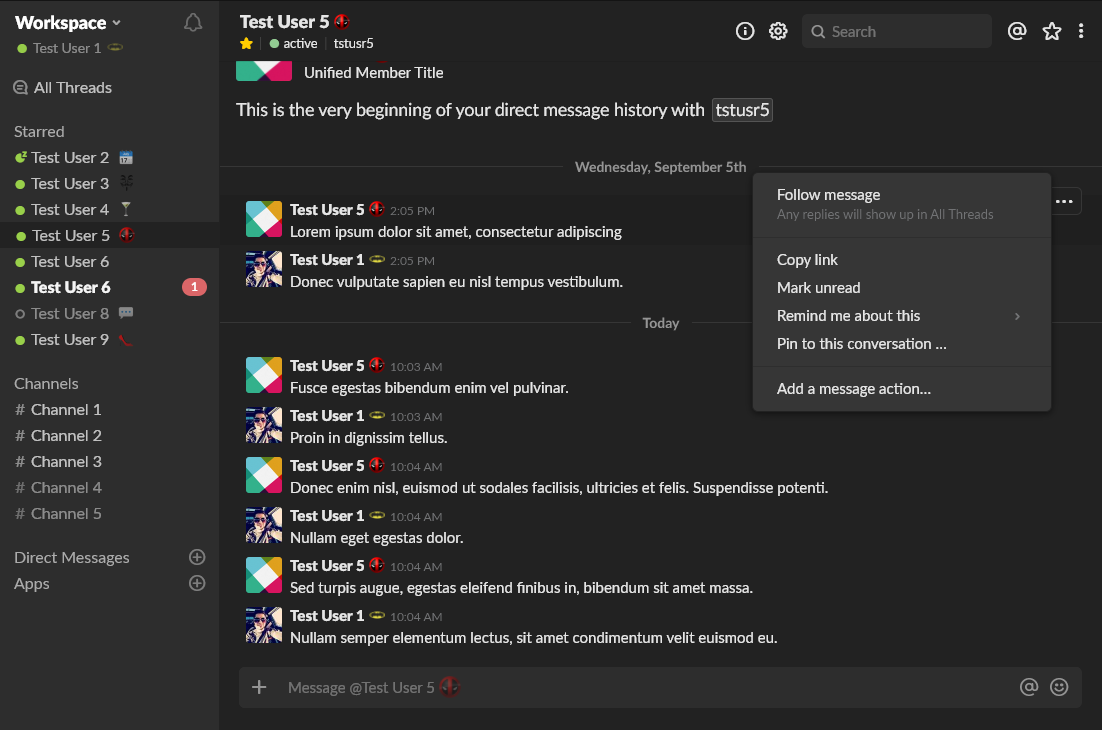Expand the Workspace menu dropdown
This screenshot has height=730, width=1102.
click(68, 22)
